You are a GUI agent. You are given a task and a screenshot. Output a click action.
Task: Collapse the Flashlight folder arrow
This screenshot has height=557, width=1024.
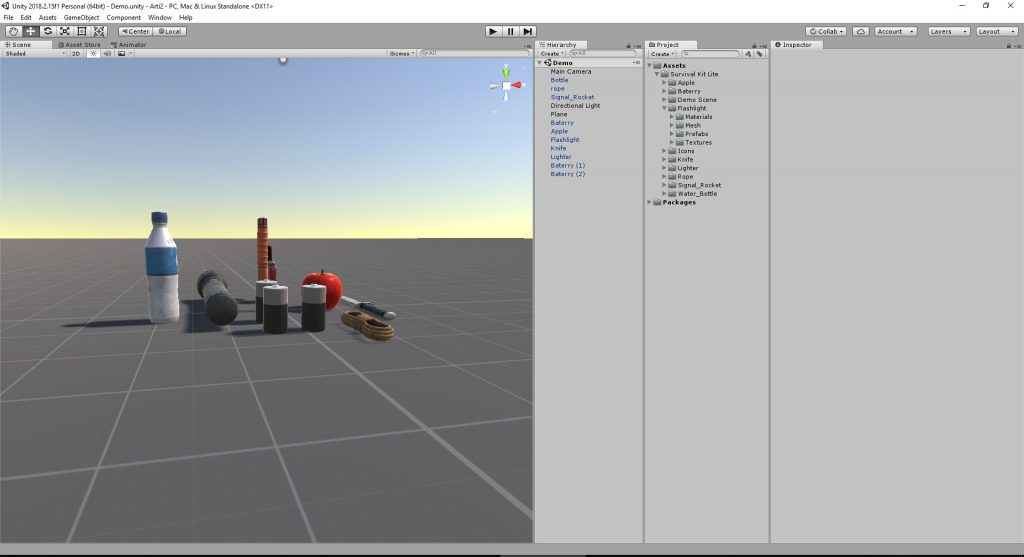click(664, 108)
